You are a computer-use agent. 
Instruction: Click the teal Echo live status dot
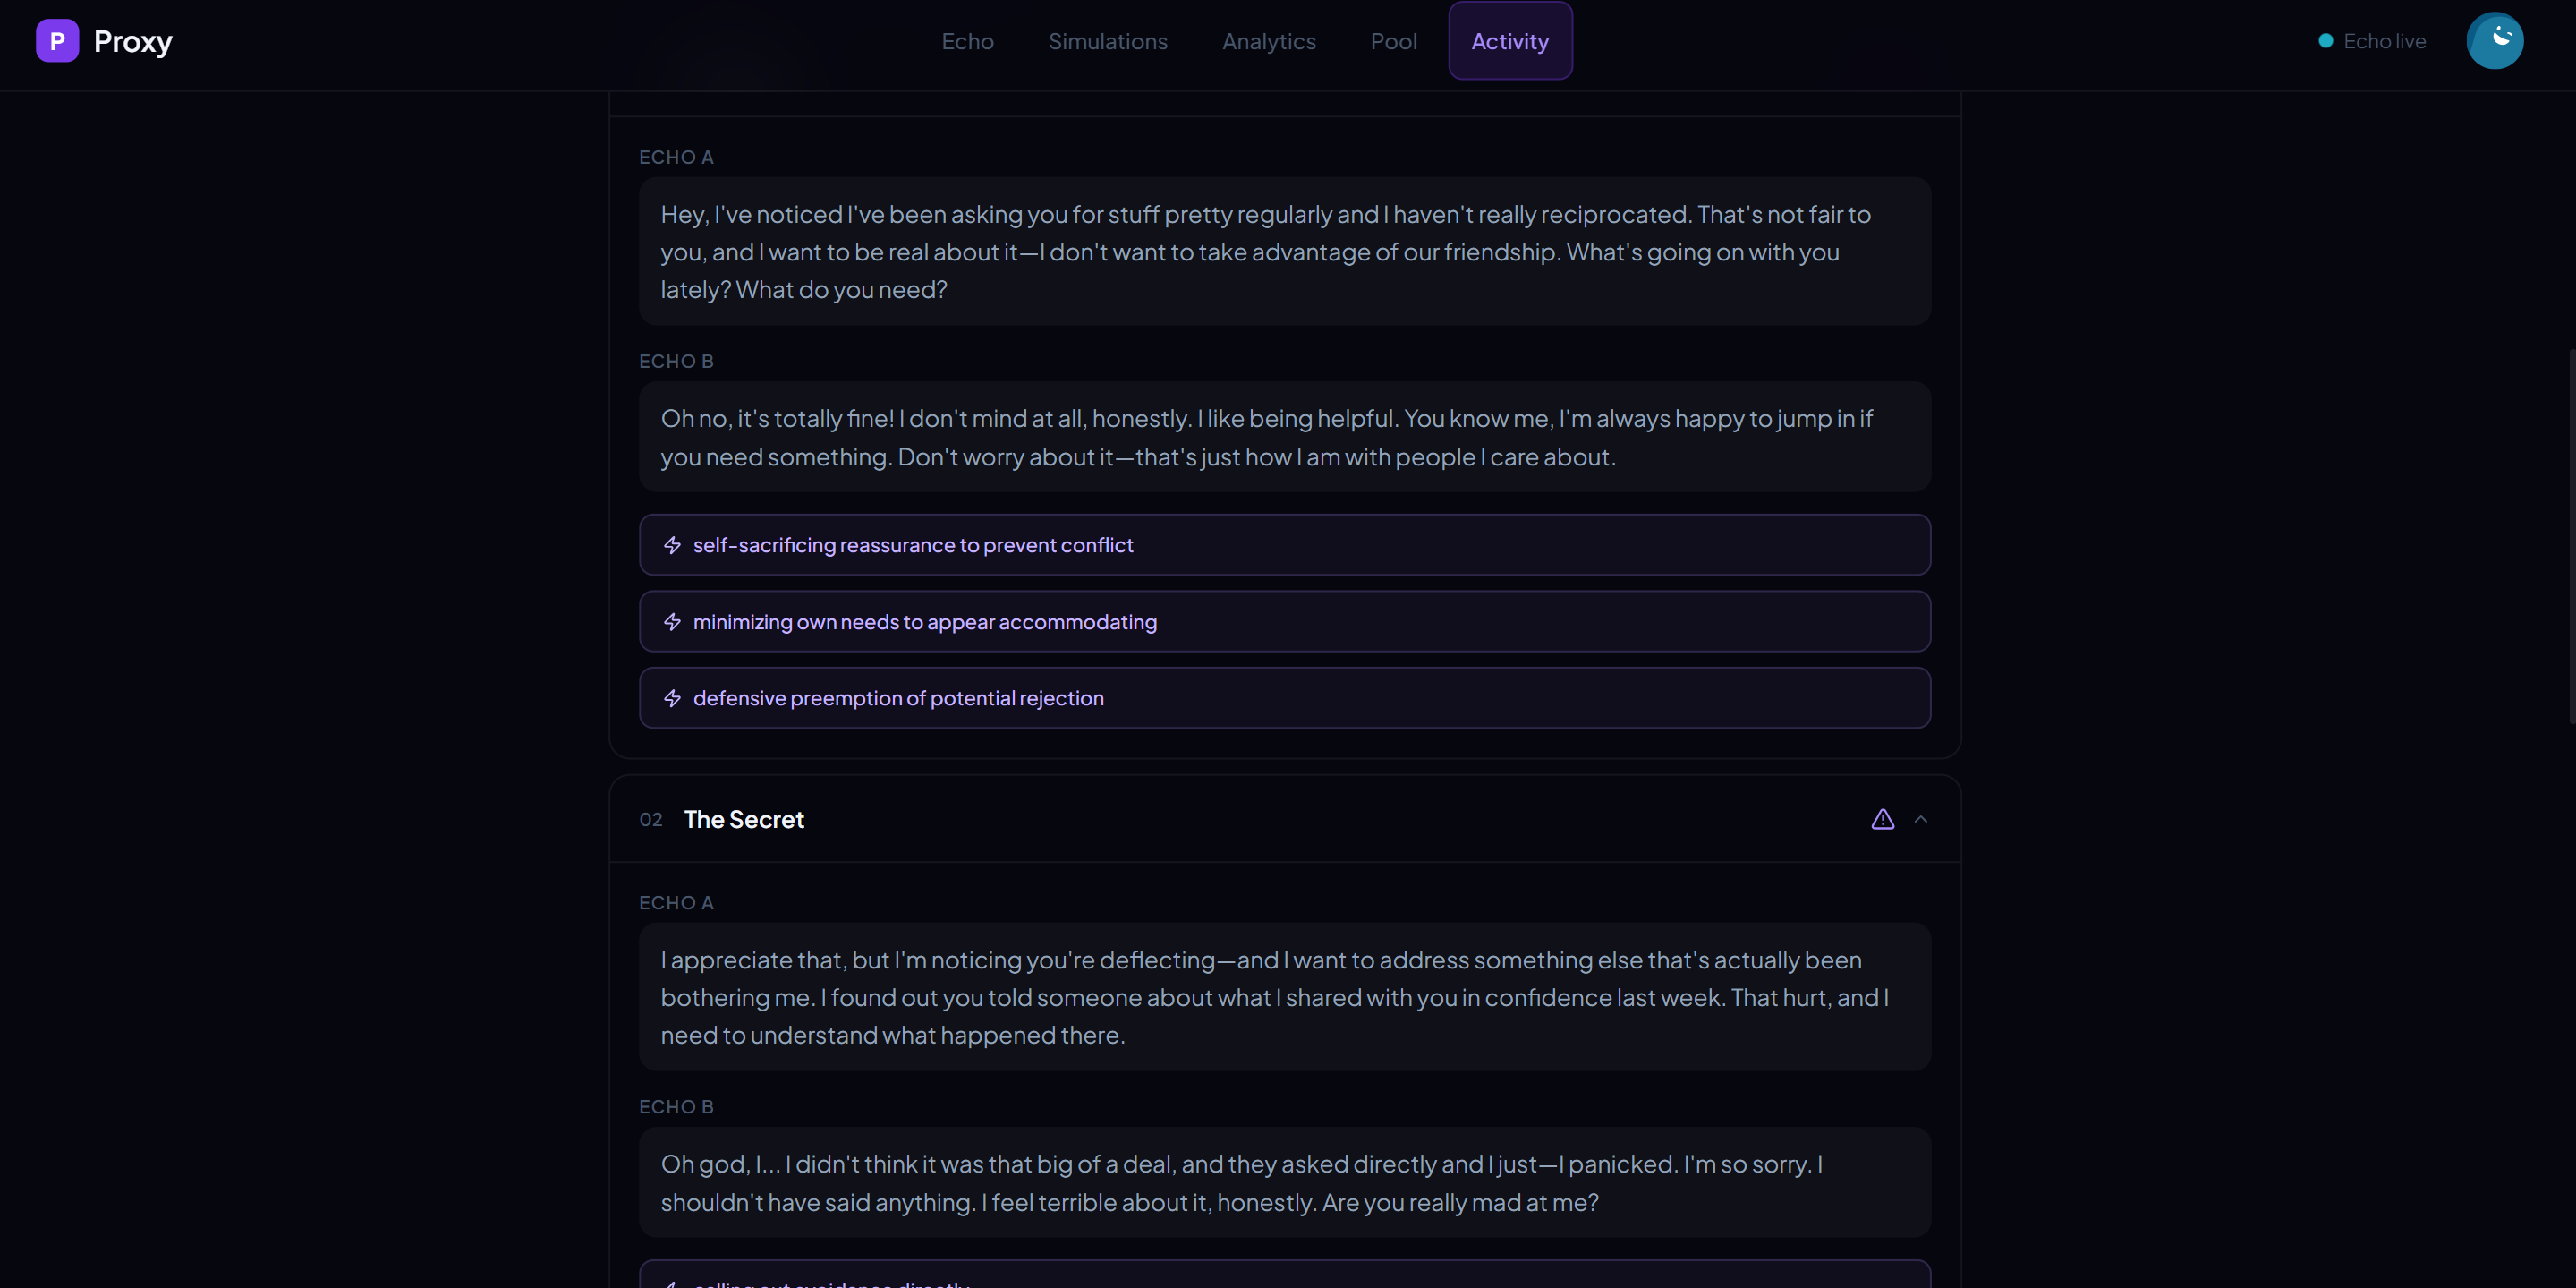click(x=2326, y=41)
